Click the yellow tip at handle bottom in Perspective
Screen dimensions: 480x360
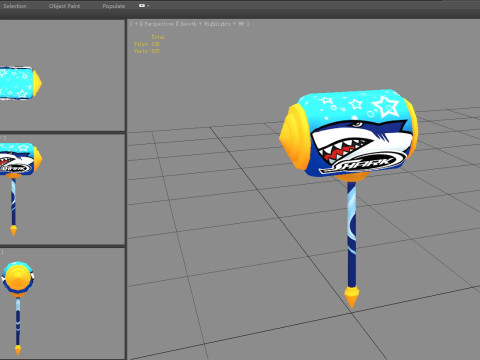point(352,297)
